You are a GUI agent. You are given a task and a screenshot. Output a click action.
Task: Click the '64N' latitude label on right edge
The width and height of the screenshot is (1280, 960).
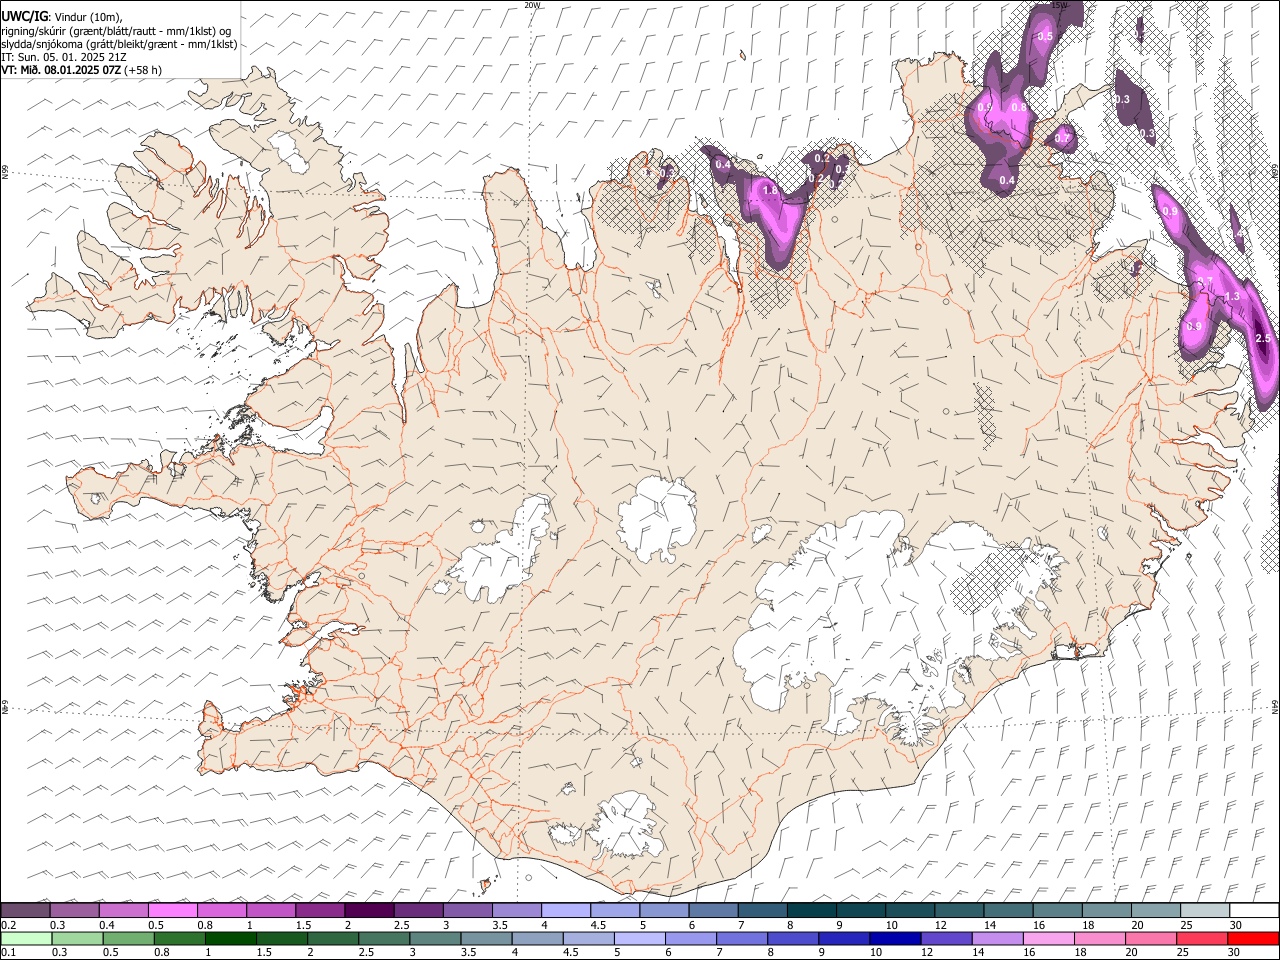tap(1275, 706)
